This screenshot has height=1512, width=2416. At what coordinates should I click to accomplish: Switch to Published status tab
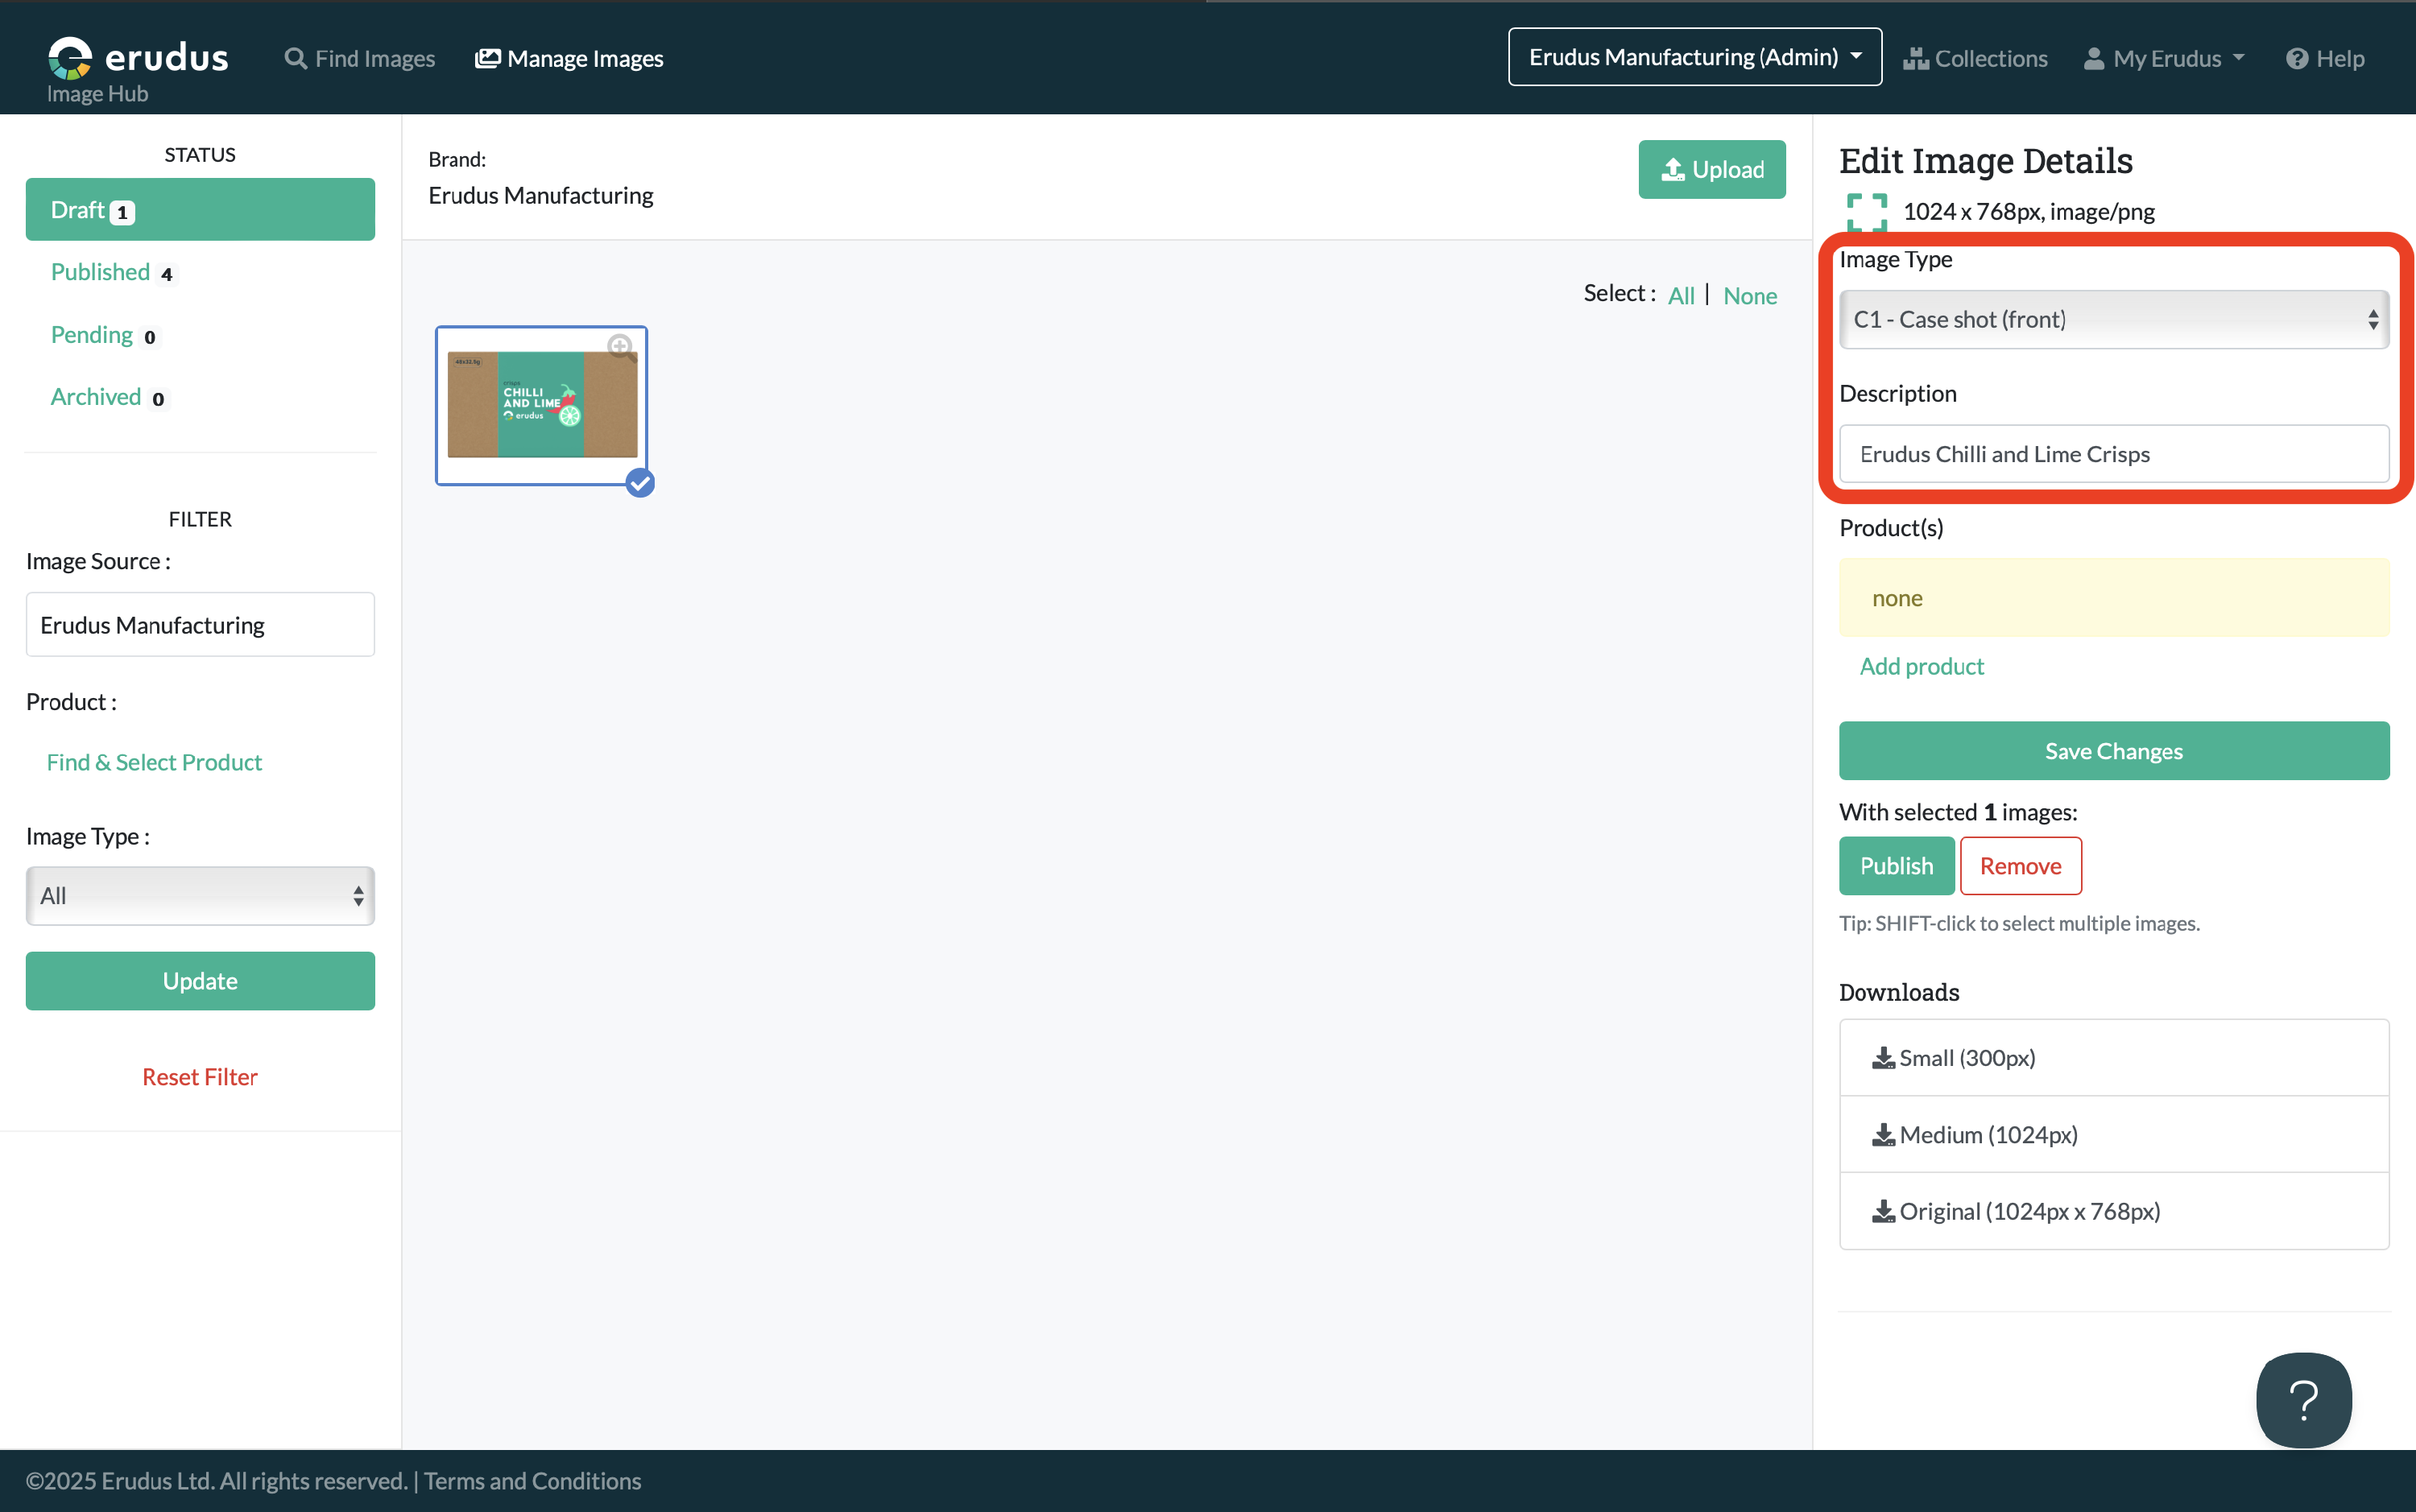[100, 272]
